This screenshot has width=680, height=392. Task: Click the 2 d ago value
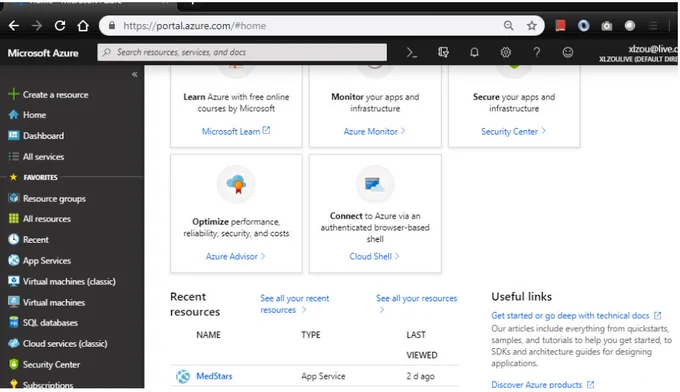tap(420, 376)
